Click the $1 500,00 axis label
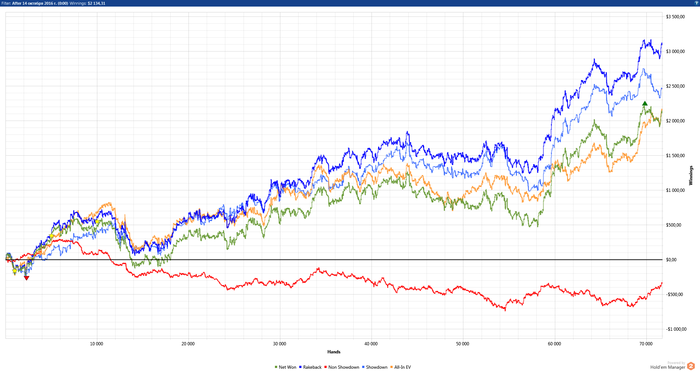700x372 pixels. click(675, 156)
